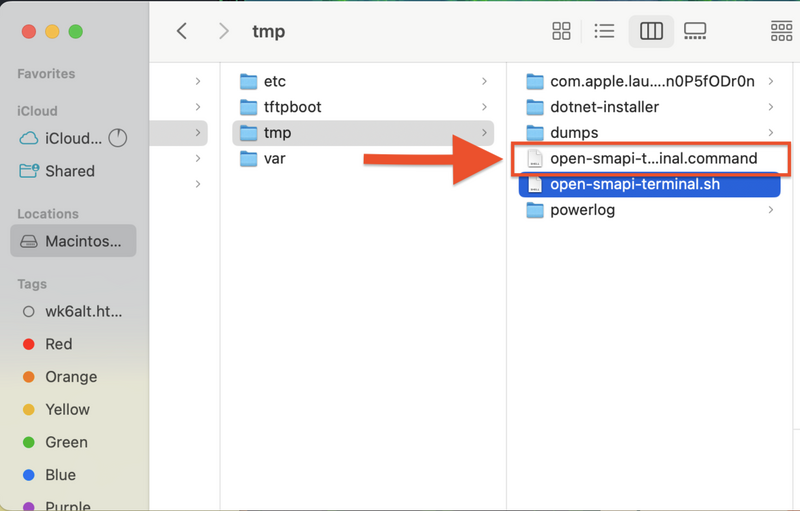
Task: Click the etc folder icon
Action: pos(248,81)
